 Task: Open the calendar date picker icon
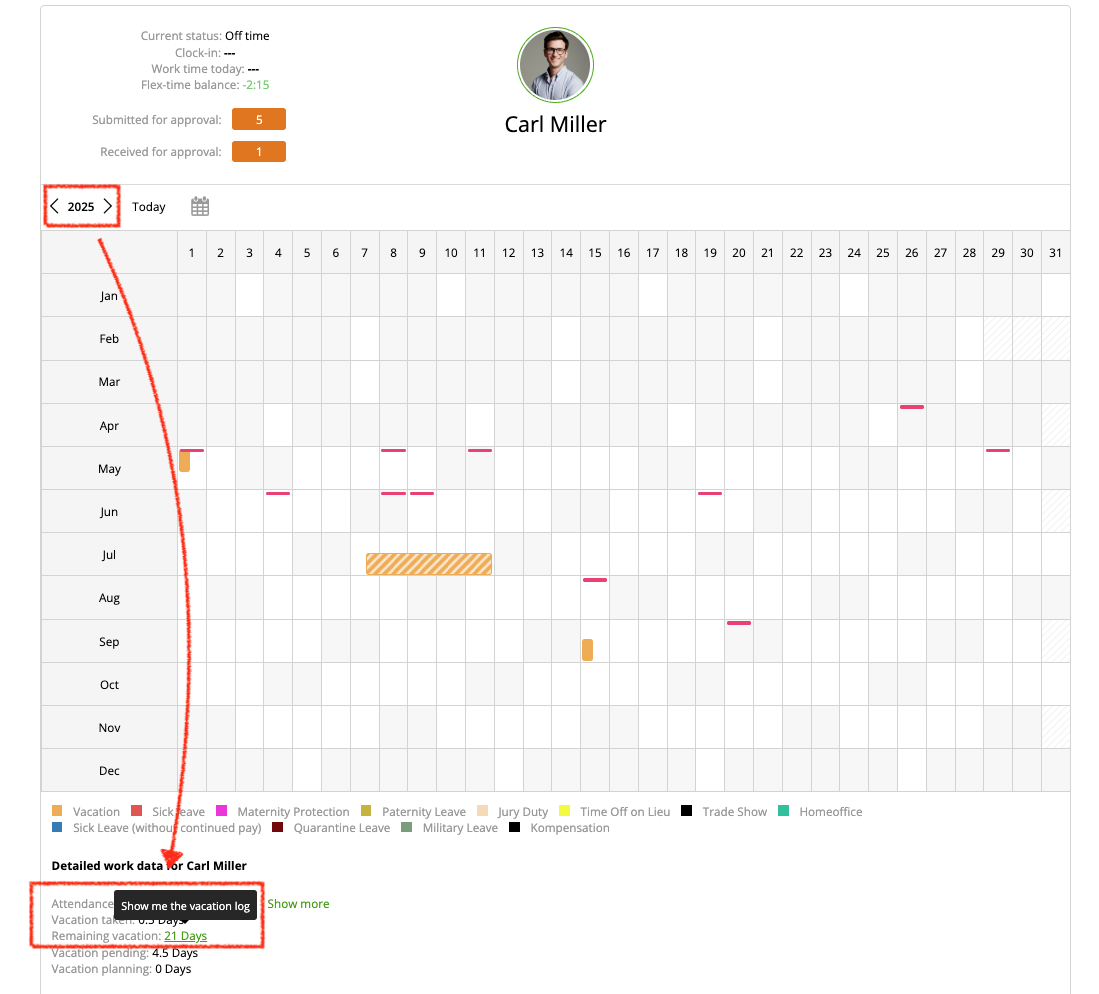200,207
